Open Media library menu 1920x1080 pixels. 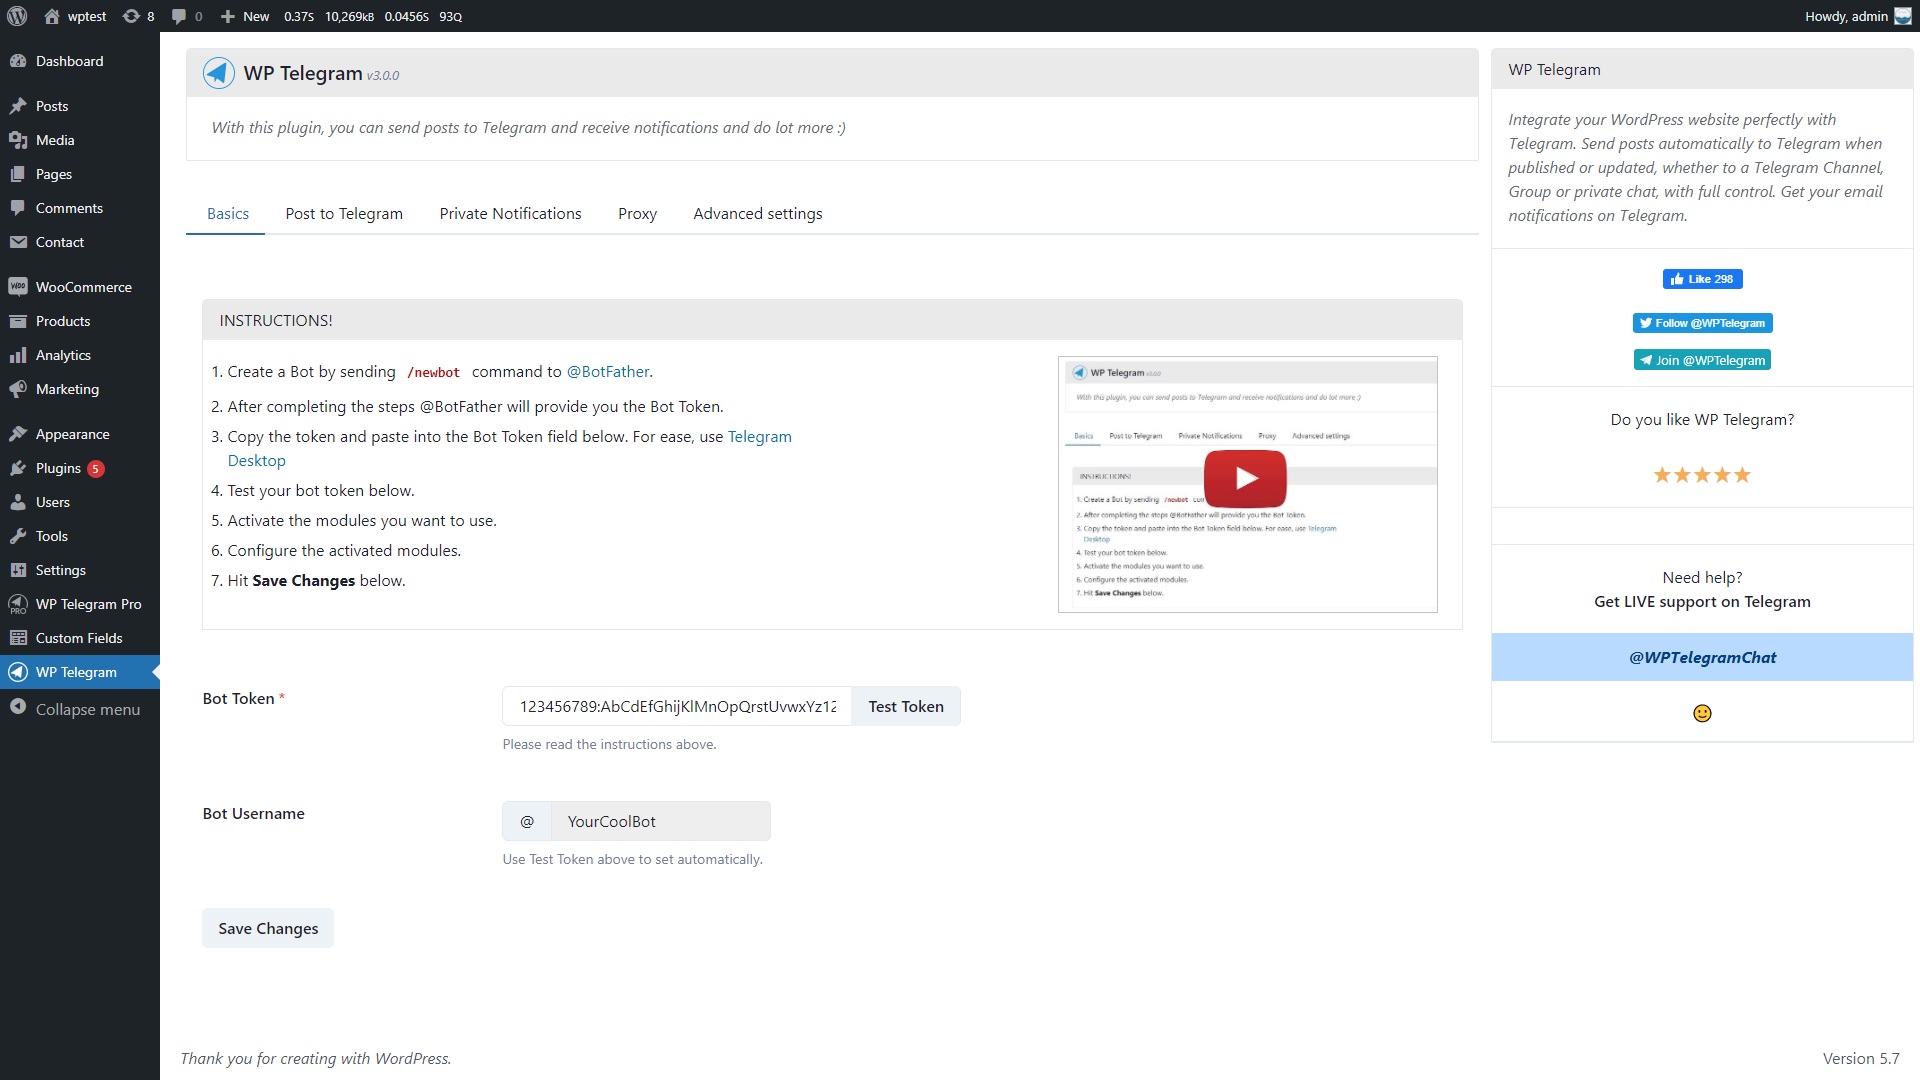80,140
